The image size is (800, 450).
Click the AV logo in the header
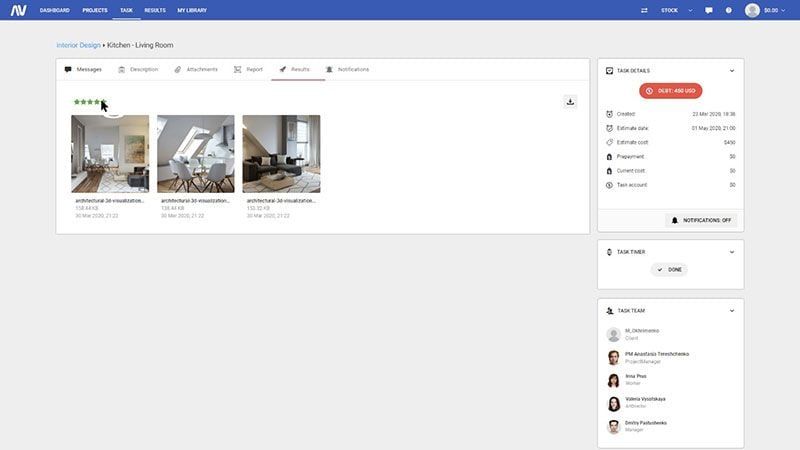(18, 10)
